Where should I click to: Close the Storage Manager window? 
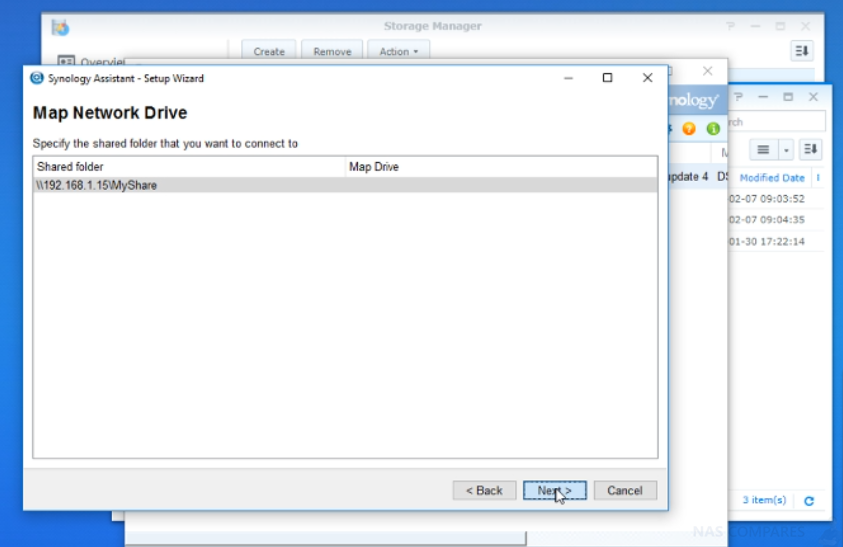(x=805, y=26)
